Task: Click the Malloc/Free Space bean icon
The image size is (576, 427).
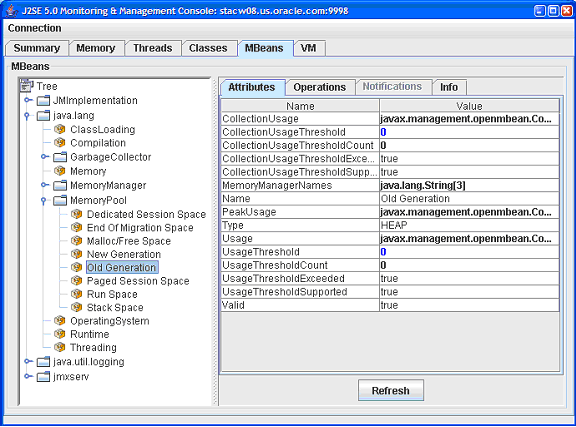Action: [x=76, y=241]
